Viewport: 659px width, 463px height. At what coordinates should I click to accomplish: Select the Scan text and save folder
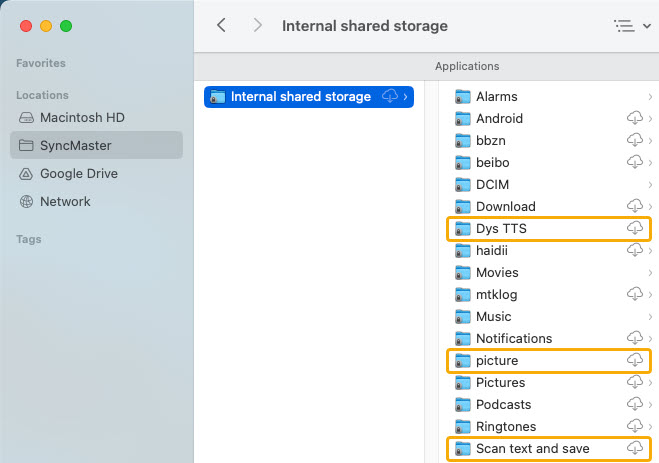click(x=549, y=448)
